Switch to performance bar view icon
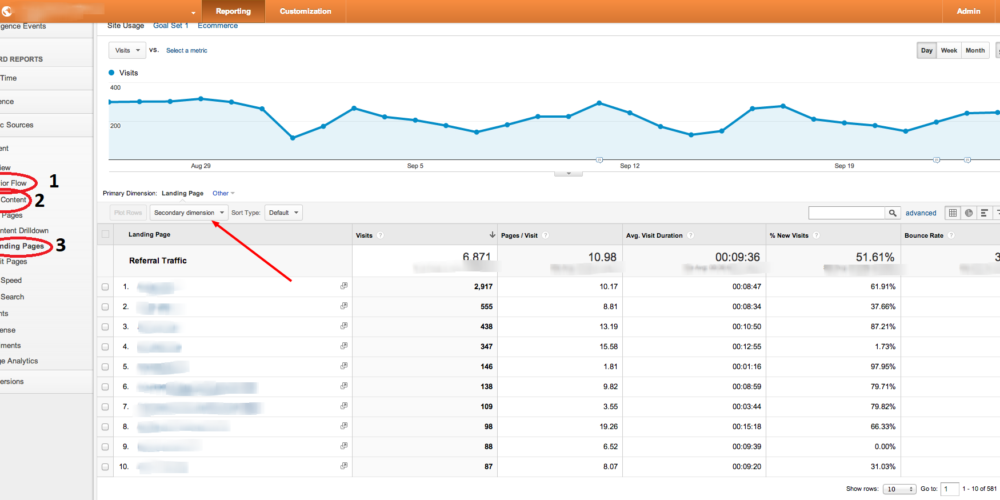1000x500 pixels. [x=985, y=213]
